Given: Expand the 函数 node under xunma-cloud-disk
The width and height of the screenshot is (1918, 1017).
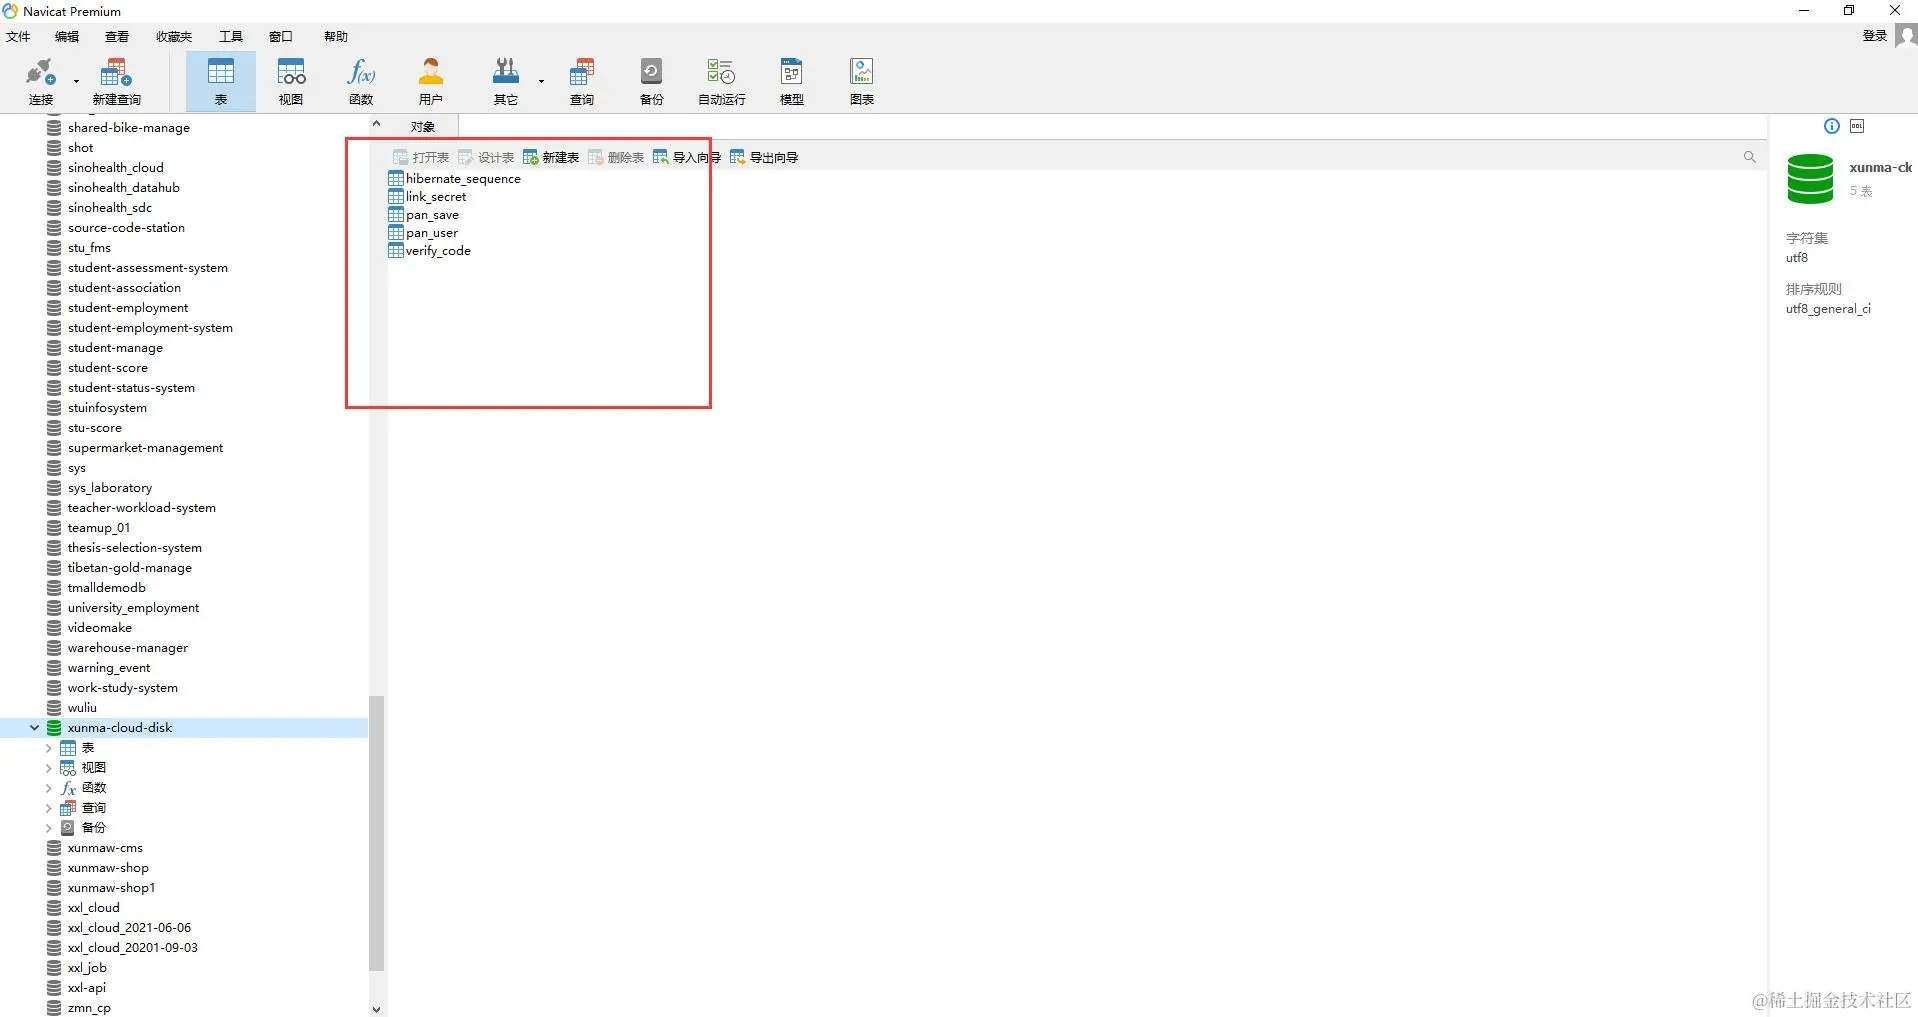Looking at the screenshot, I should point(48,788).
